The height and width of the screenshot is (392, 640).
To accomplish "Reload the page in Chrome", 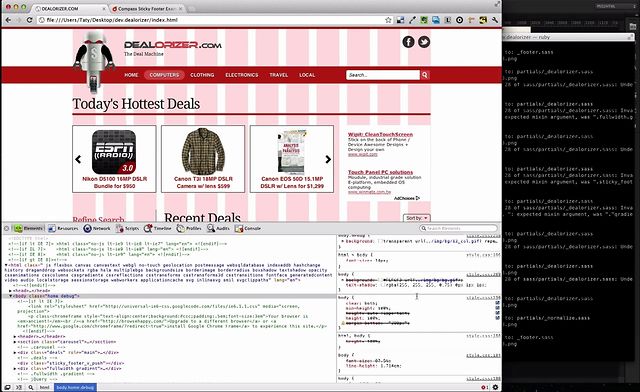I will [29, 20].
